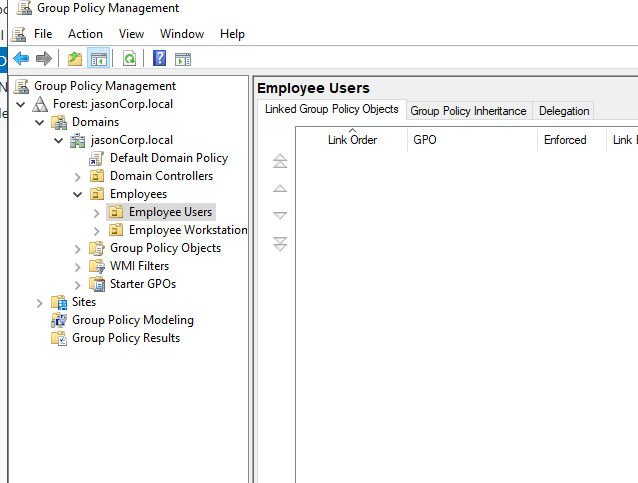Open the View menu
The width and height of the screenshot is (638, 483).
tap(131, 34)
